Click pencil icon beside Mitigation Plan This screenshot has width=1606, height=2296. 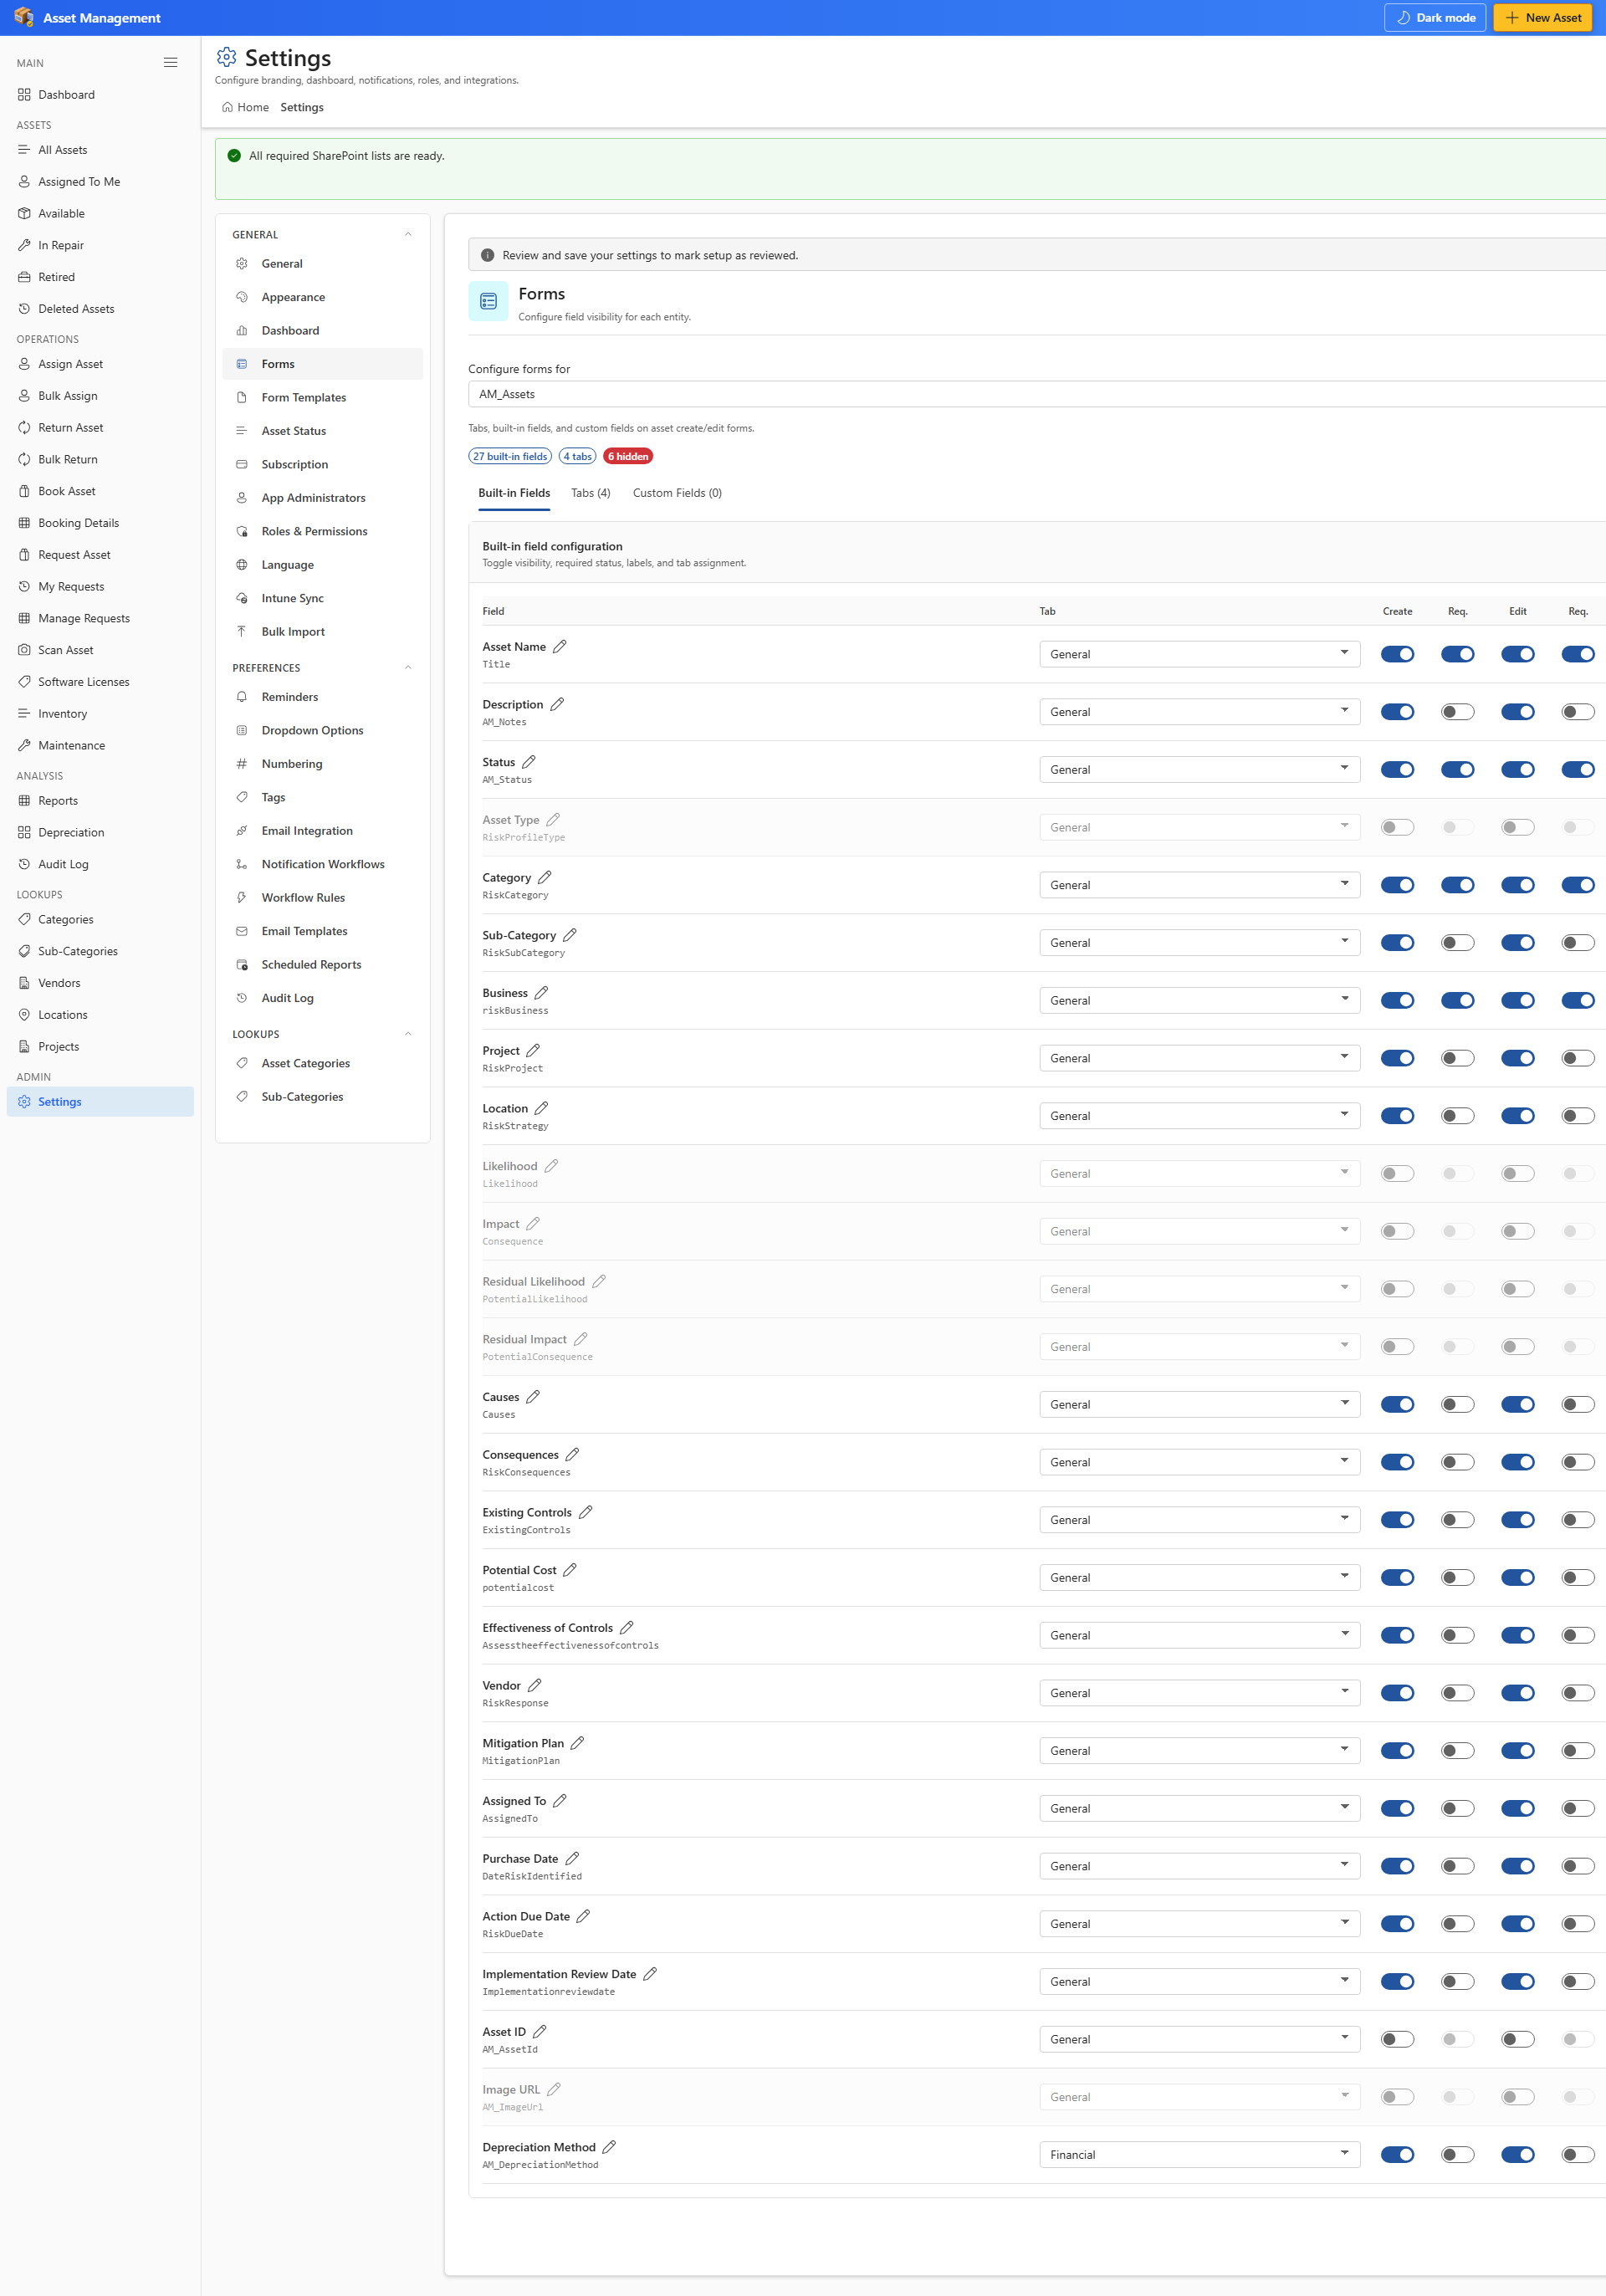(577, 1743)
